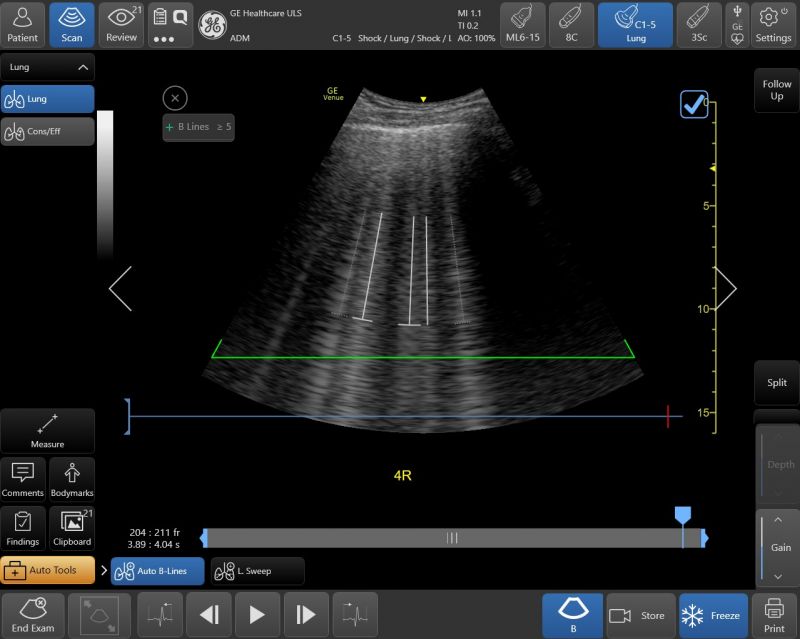Viewport: 800px width, 639px height.
Task: Step forward one frame
Action: 306,615
